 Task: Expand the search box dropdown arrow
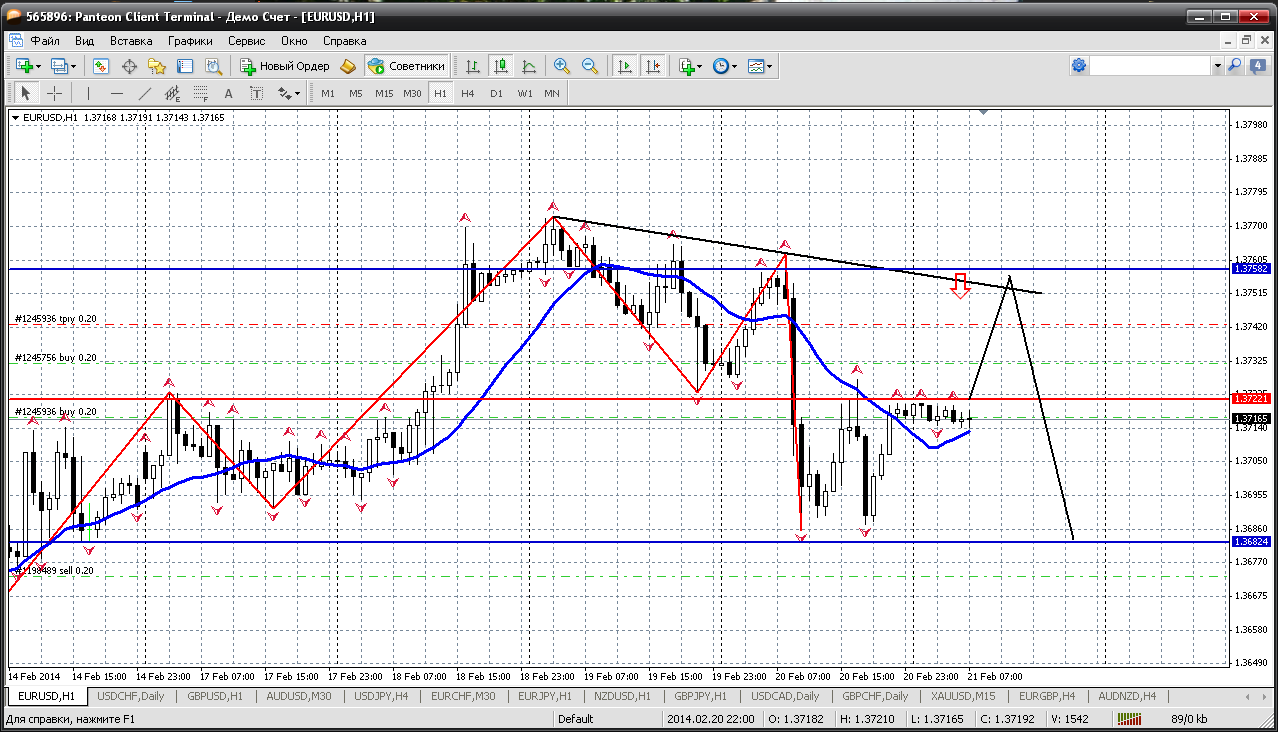[1217, 65]
